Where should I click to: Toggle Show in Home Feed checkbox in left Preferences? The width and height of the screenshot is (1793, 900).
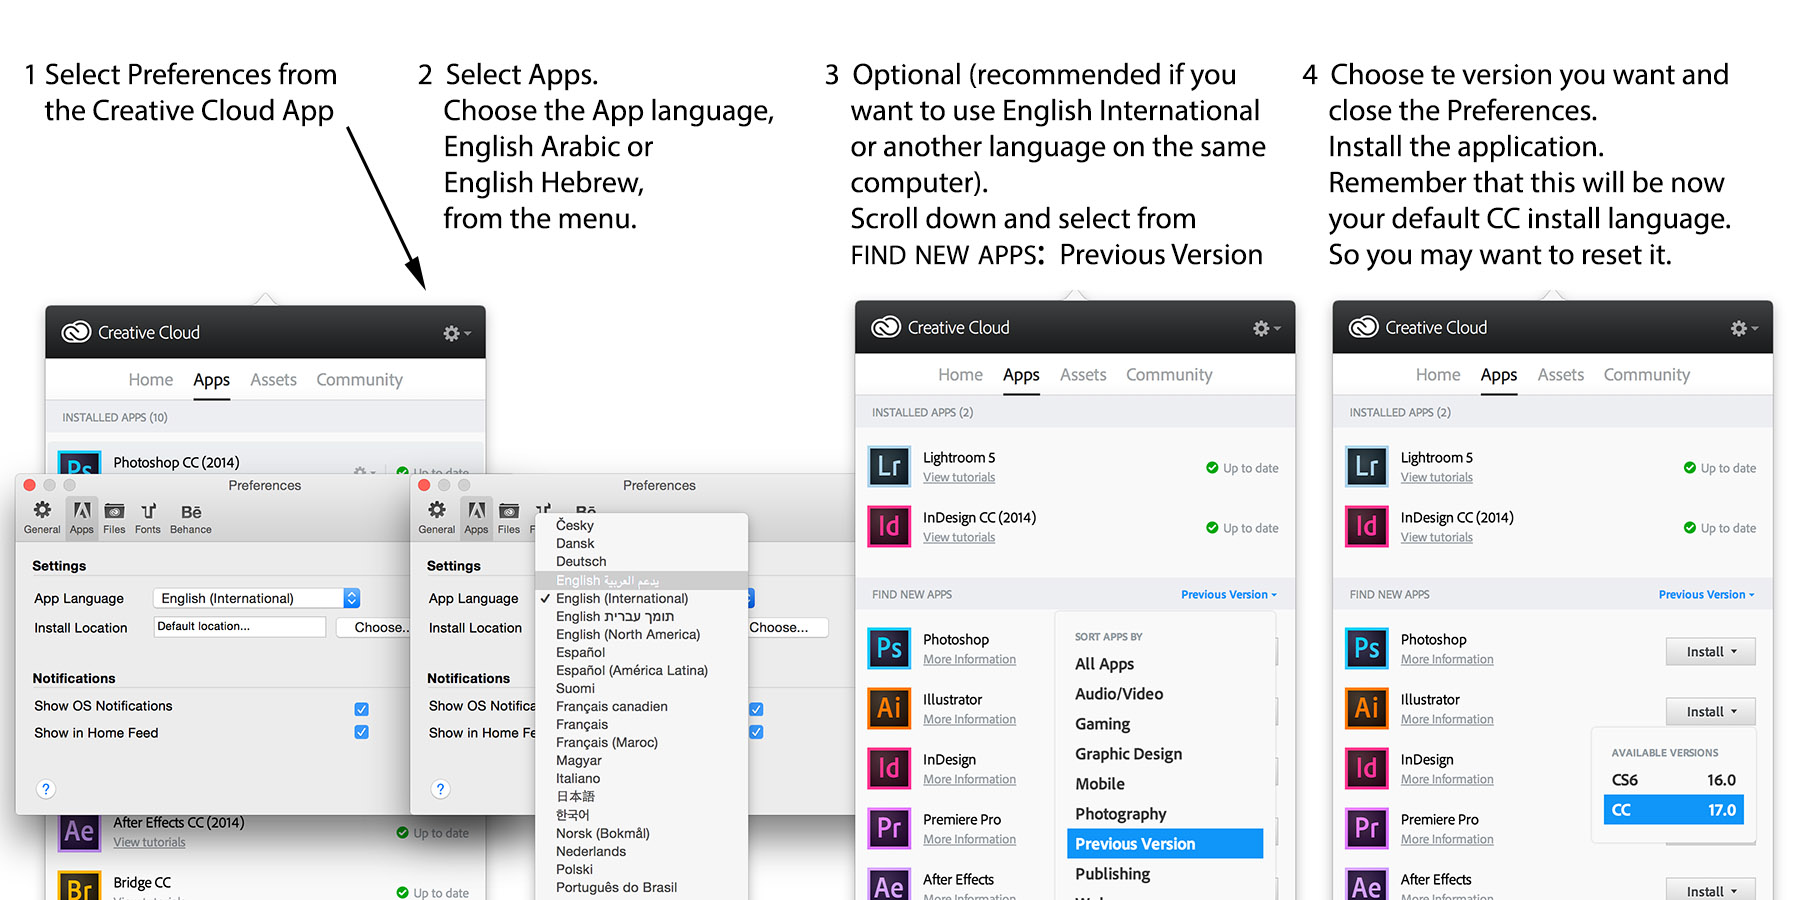pyautogui.click(x=361, y=732)
